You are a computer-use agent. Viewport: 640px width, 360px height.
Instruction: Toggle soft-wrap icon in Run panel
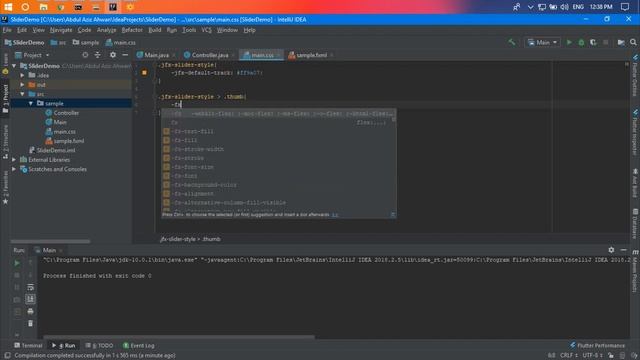(x=30, y=287)
